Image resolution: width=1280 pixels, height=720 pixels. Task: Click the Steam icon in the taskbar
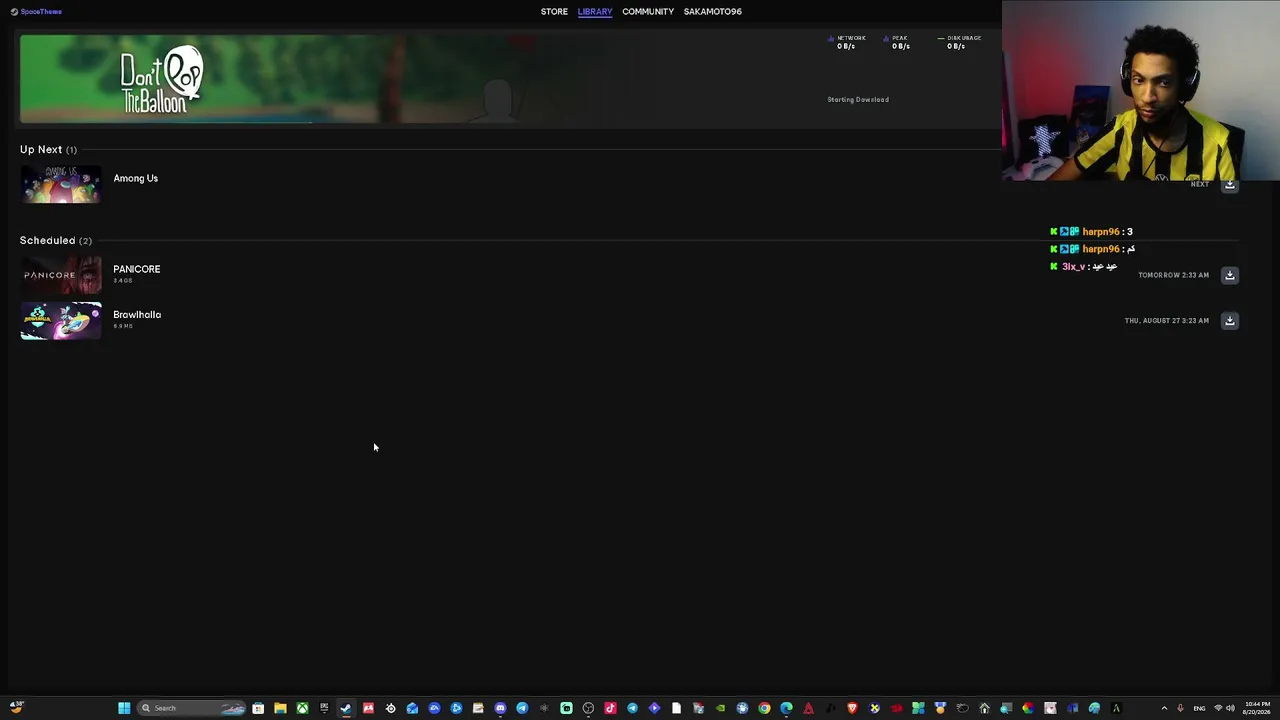346,708
